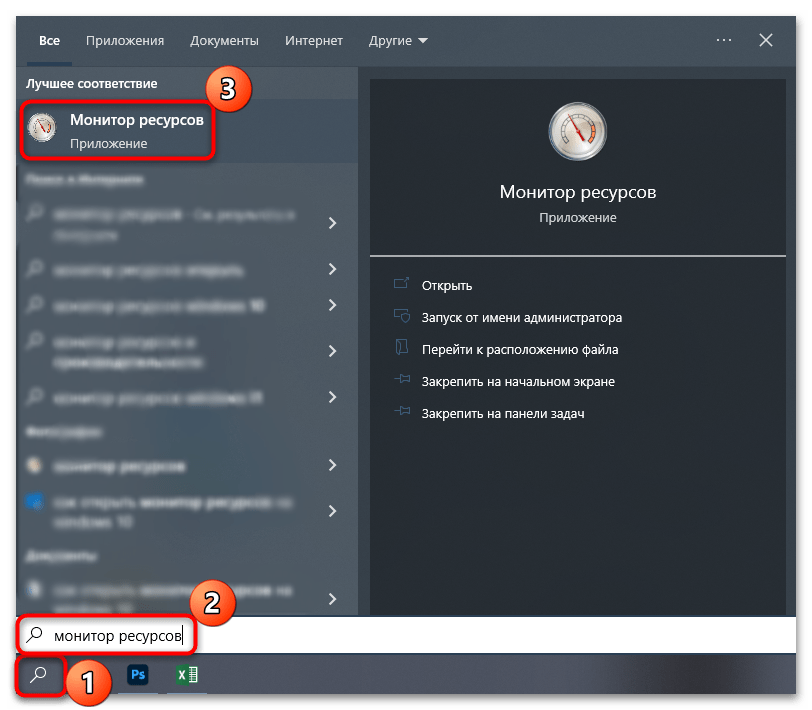
Task: Open the three-dots more options menu
Action: pyautogui.click(x=725, y=40)
